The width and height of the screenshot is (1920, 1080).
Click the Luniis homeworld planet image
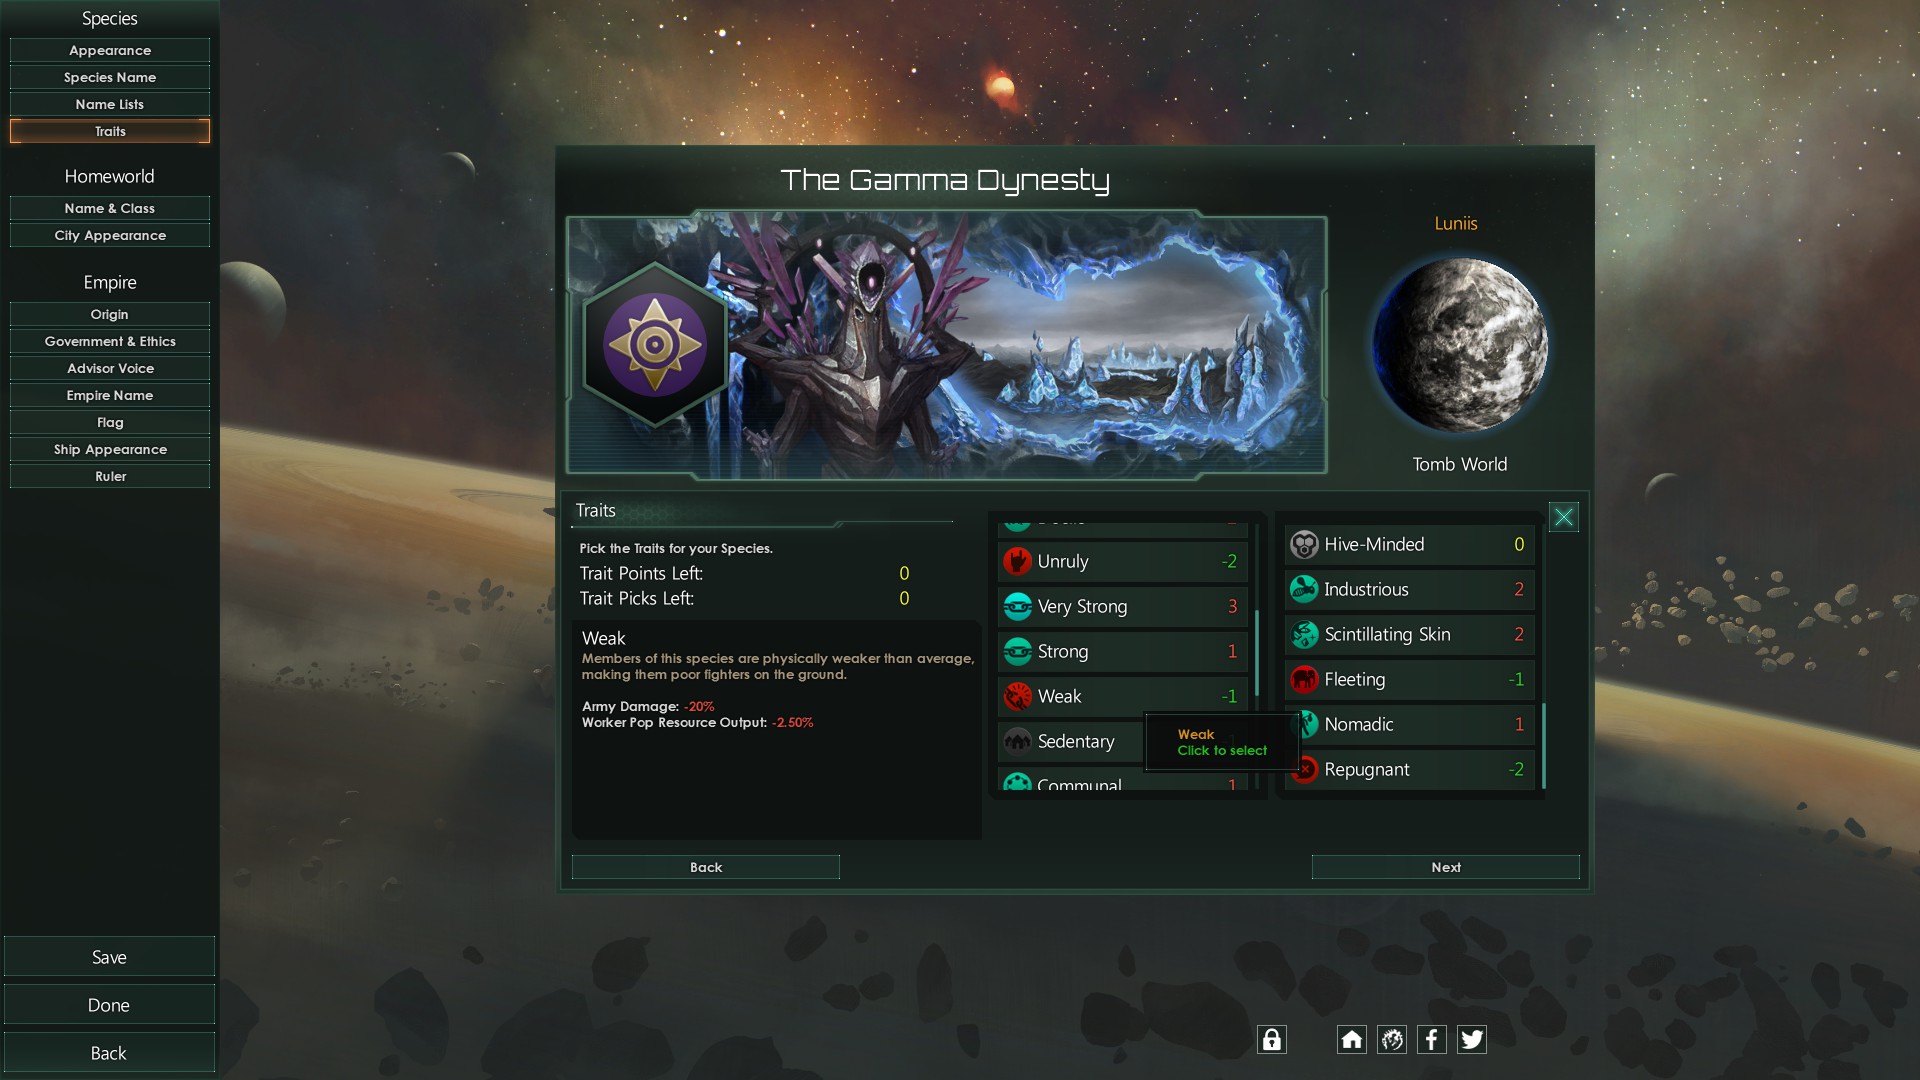tap(1460, 345)
